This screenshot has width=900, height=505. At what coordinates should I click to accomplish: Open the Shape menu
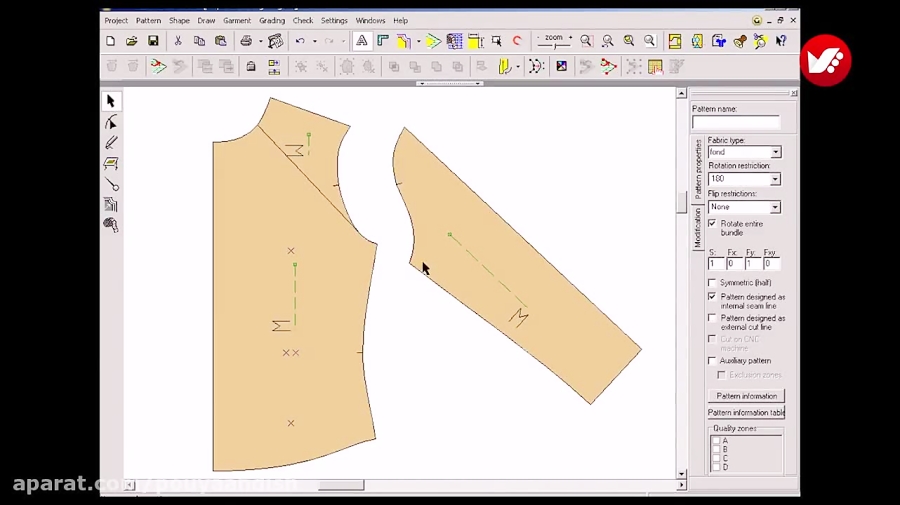pyautogui.click(x=179, y=21)
